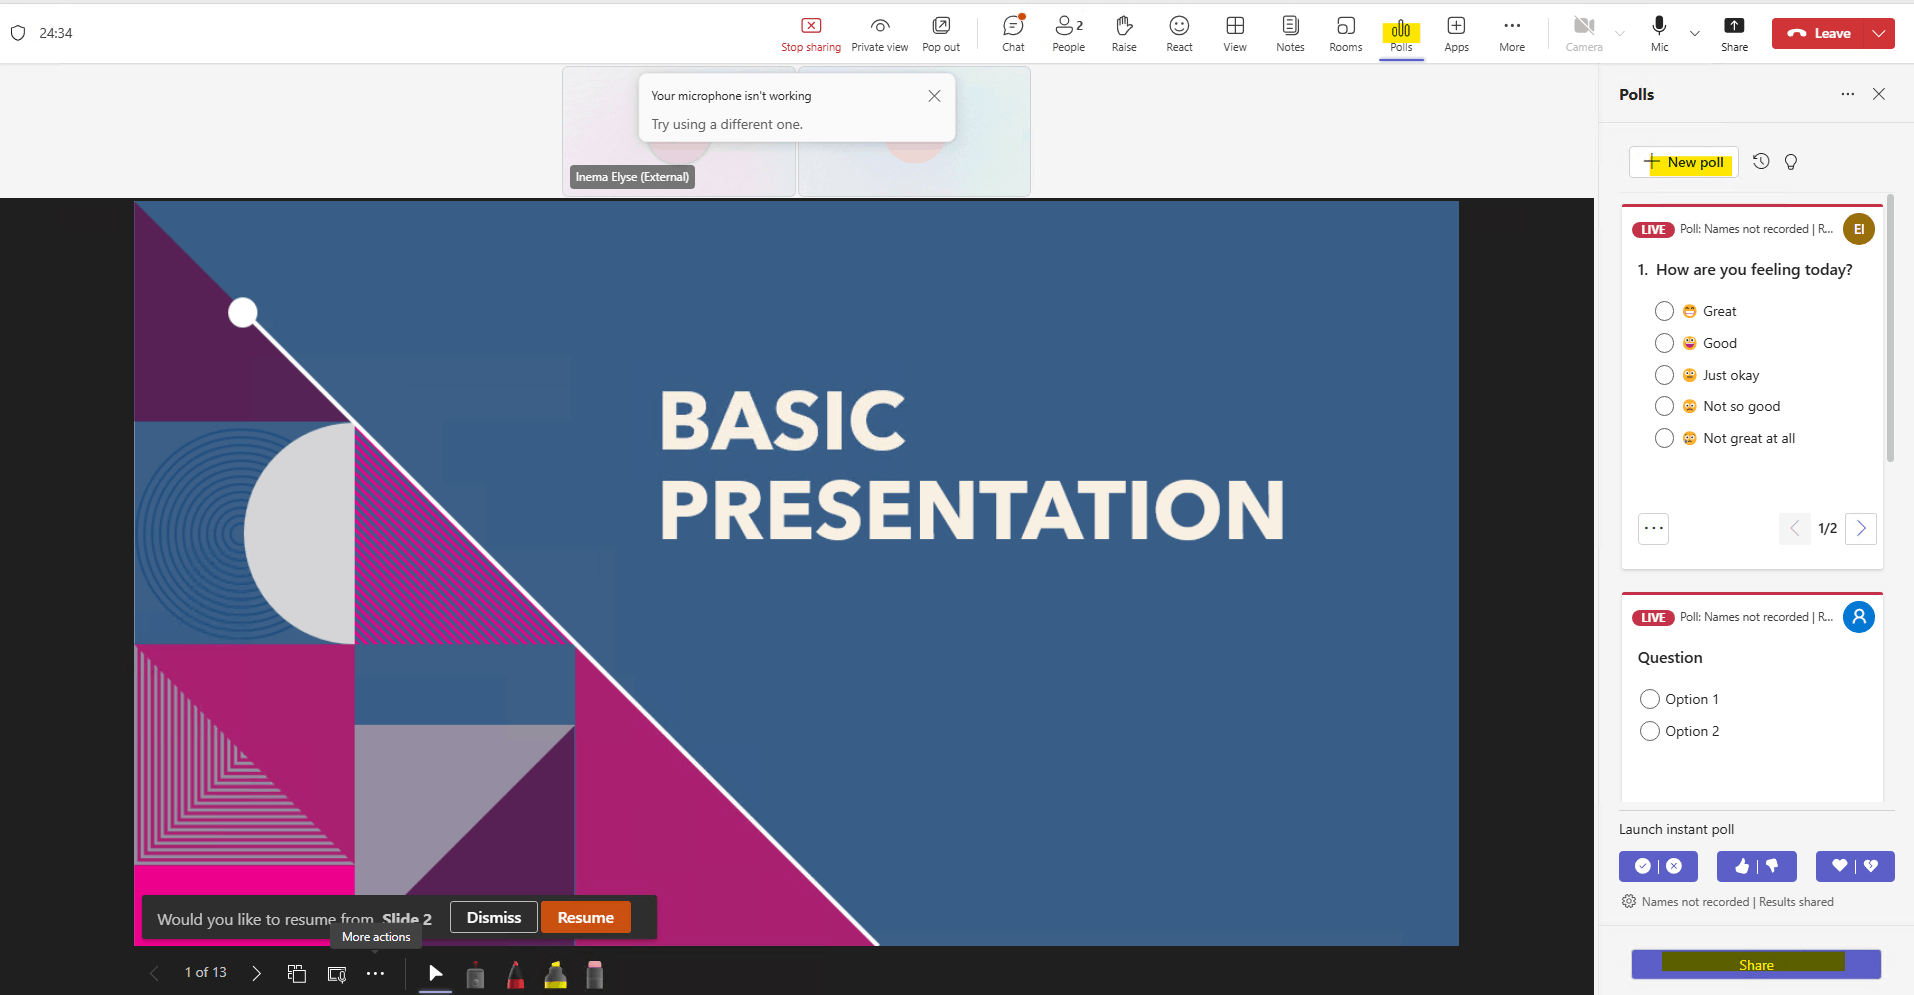This screenshot has width=1914, height=995.
Task: Select the yellow highlighter tool
Action: [555, 975]
